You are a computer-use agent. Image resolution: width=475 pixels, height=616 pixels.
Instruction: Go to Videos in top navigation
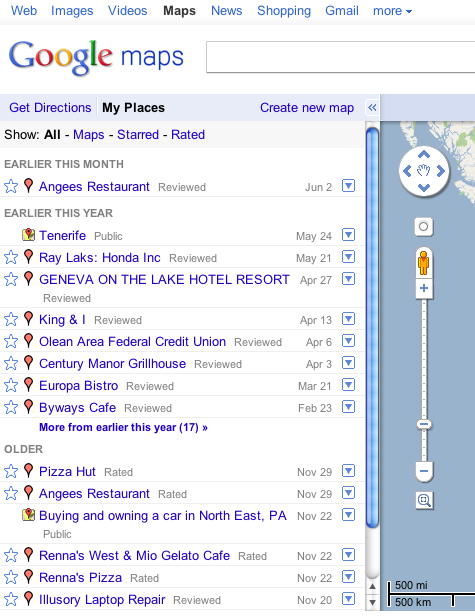(x=128, y=11)
